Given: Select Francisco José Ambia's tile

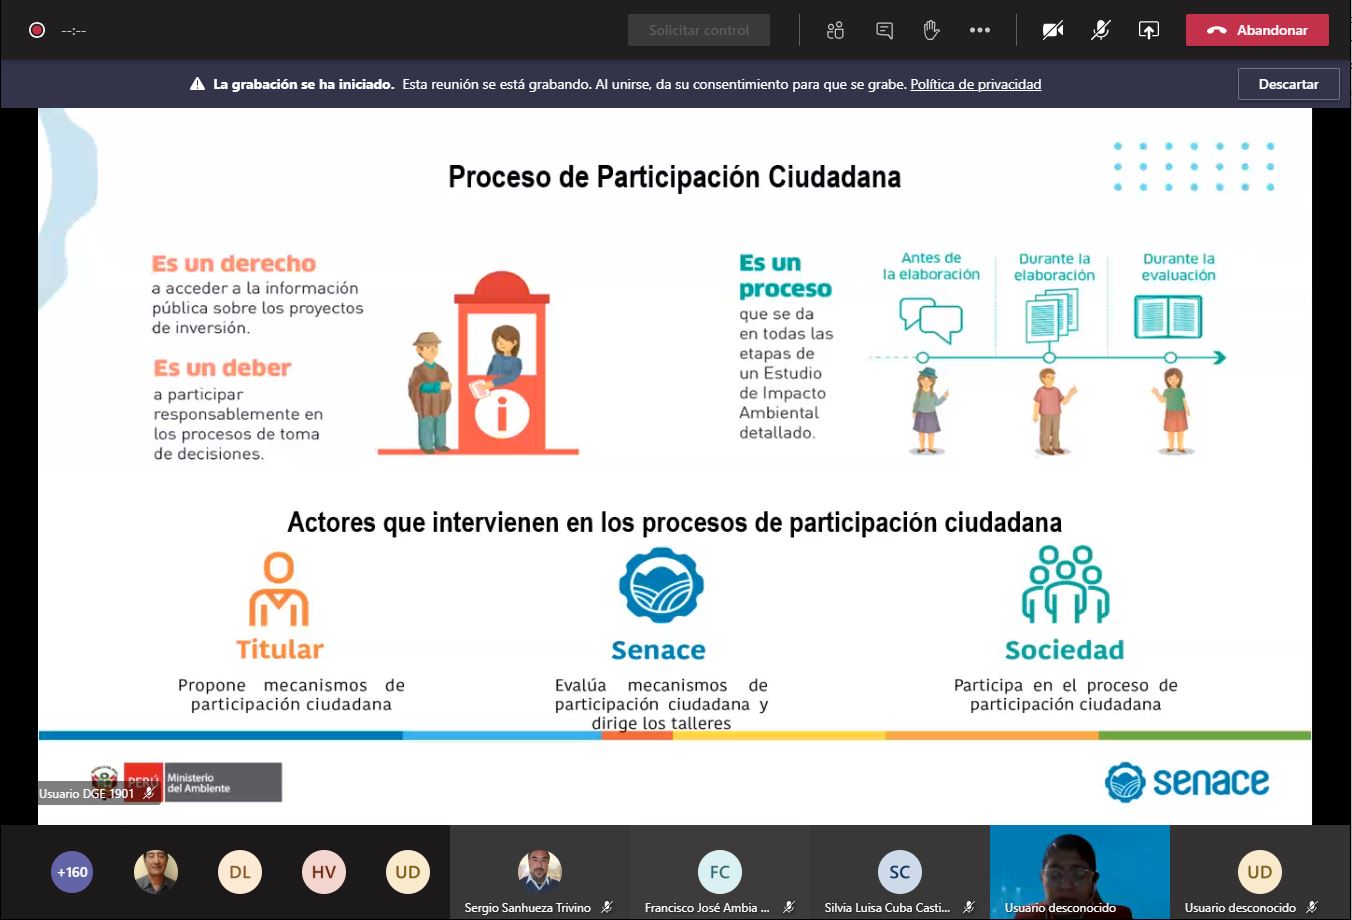Looking at the screenshot, I should pyautogui.click(x=719, y=872).
